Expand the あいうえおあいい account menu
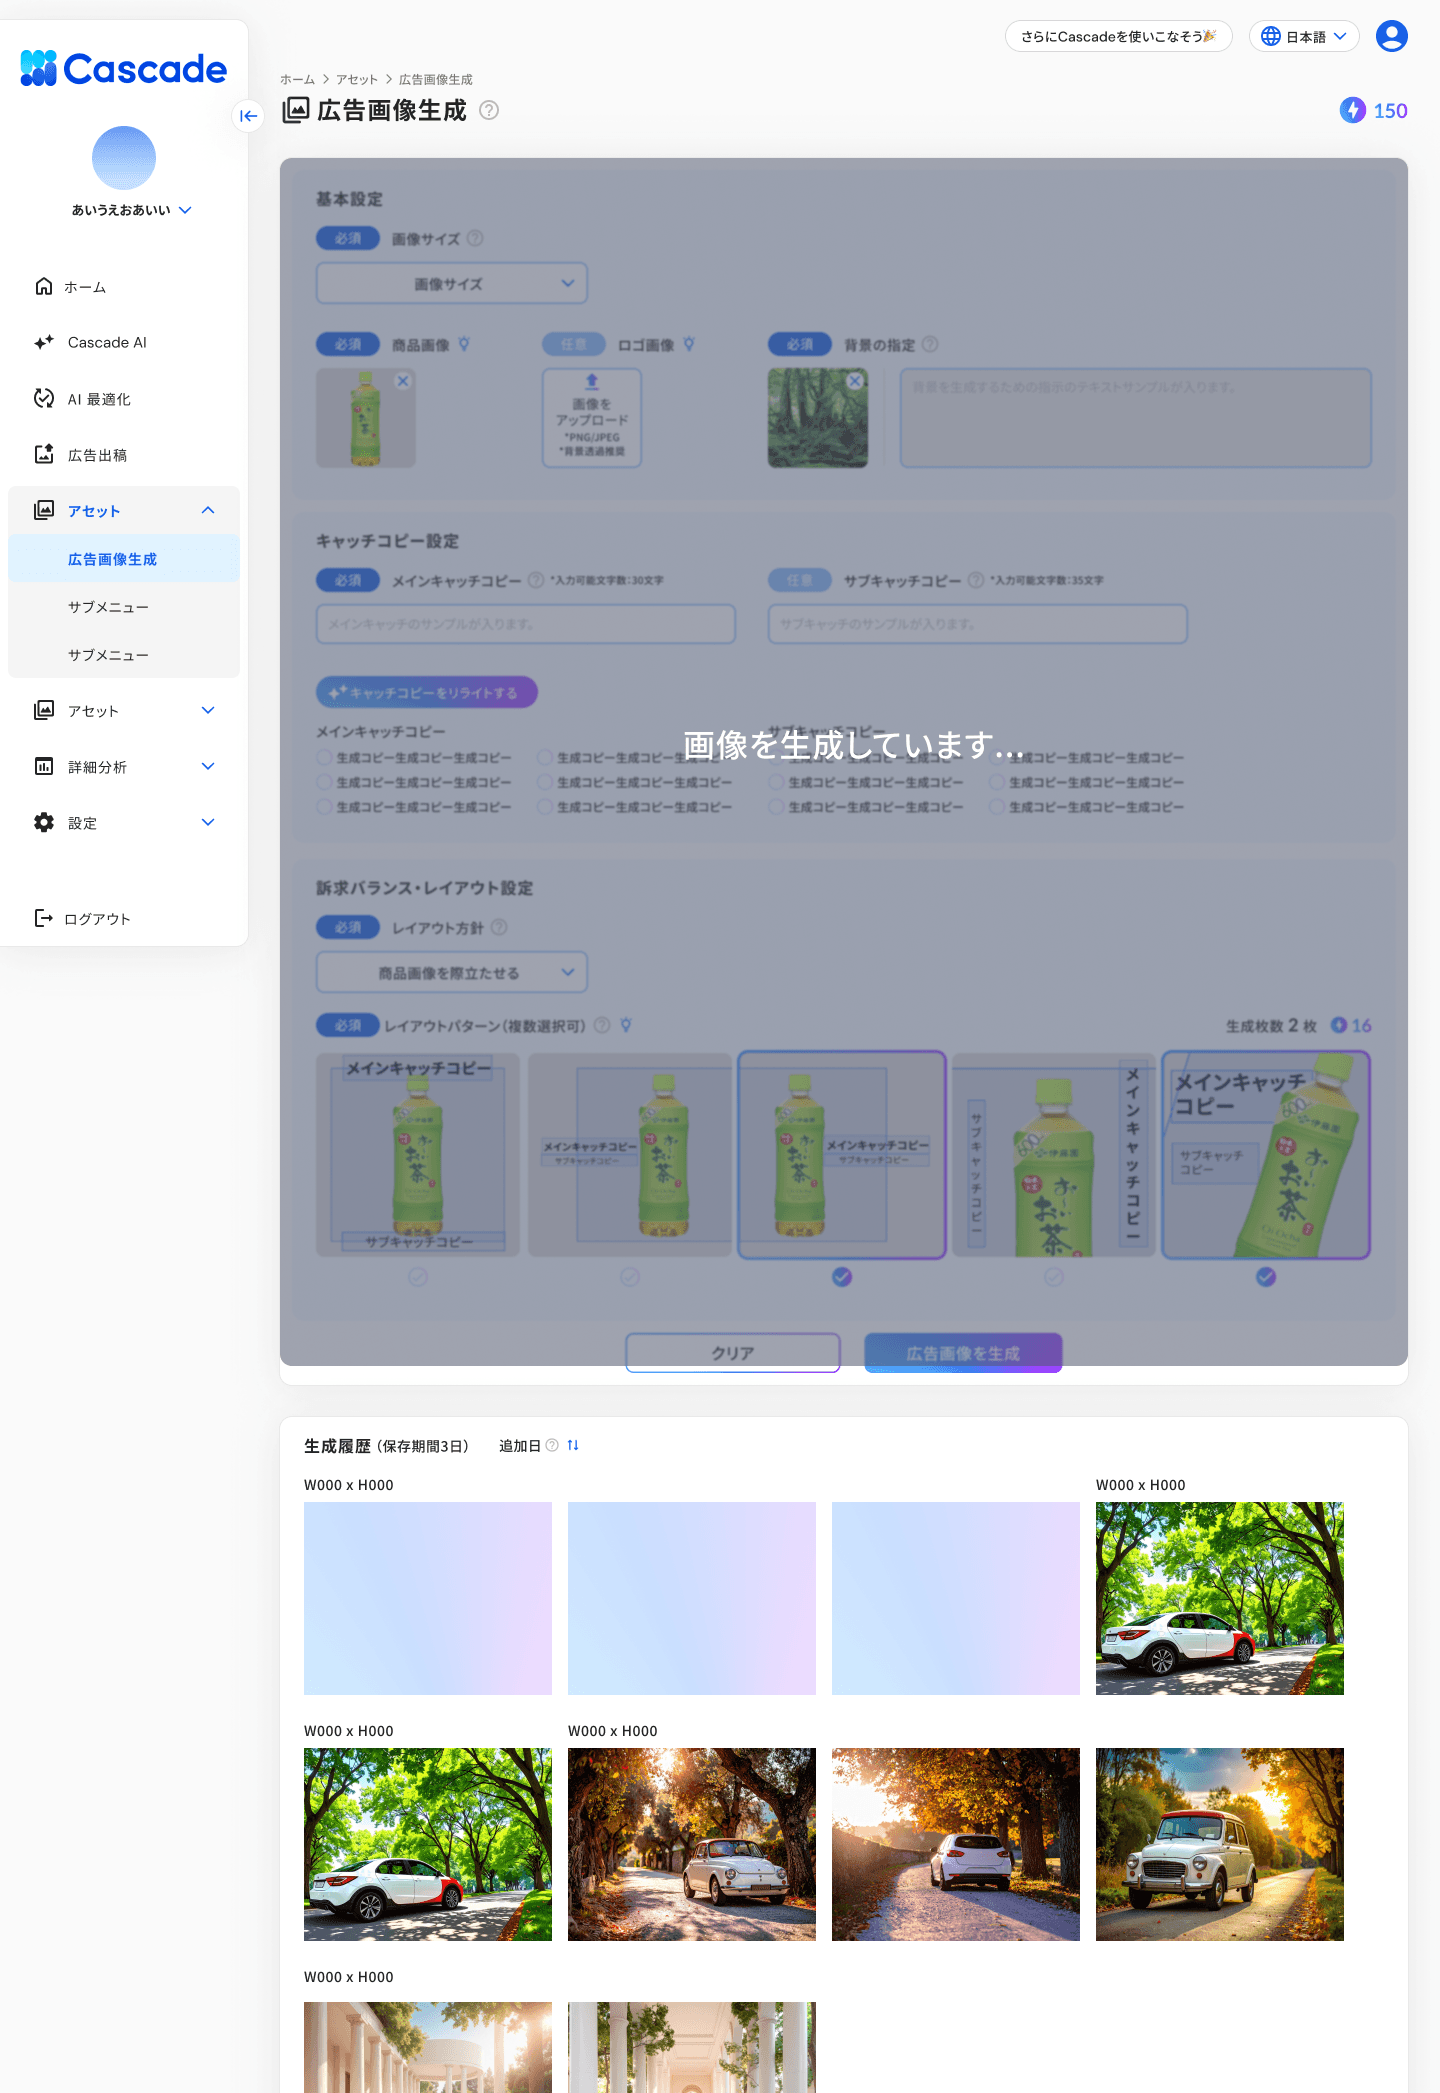 [185, 210]
